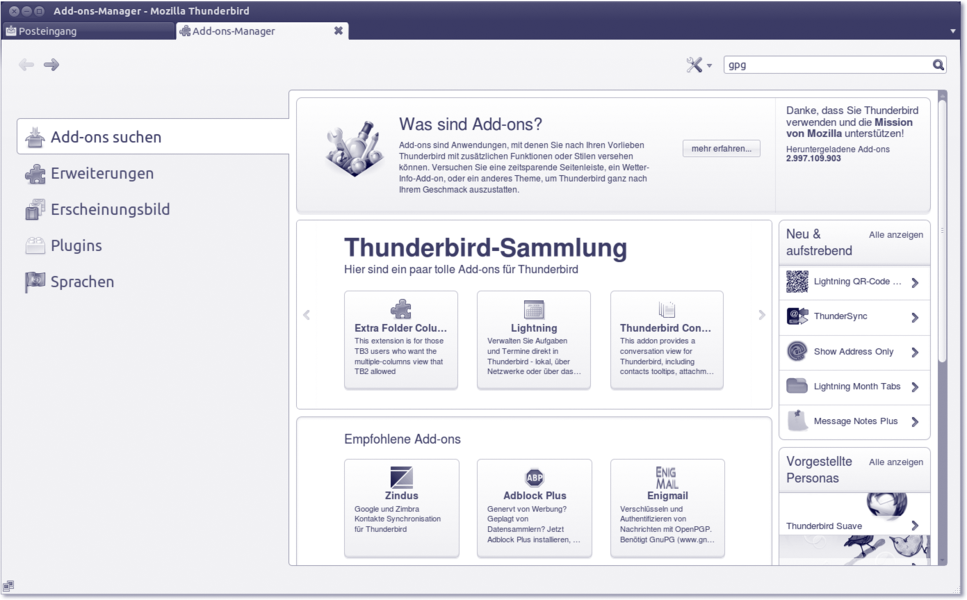Close the Add-ons-Manager tab
This screenshot has height=600, width=967.
click(338, 31)
